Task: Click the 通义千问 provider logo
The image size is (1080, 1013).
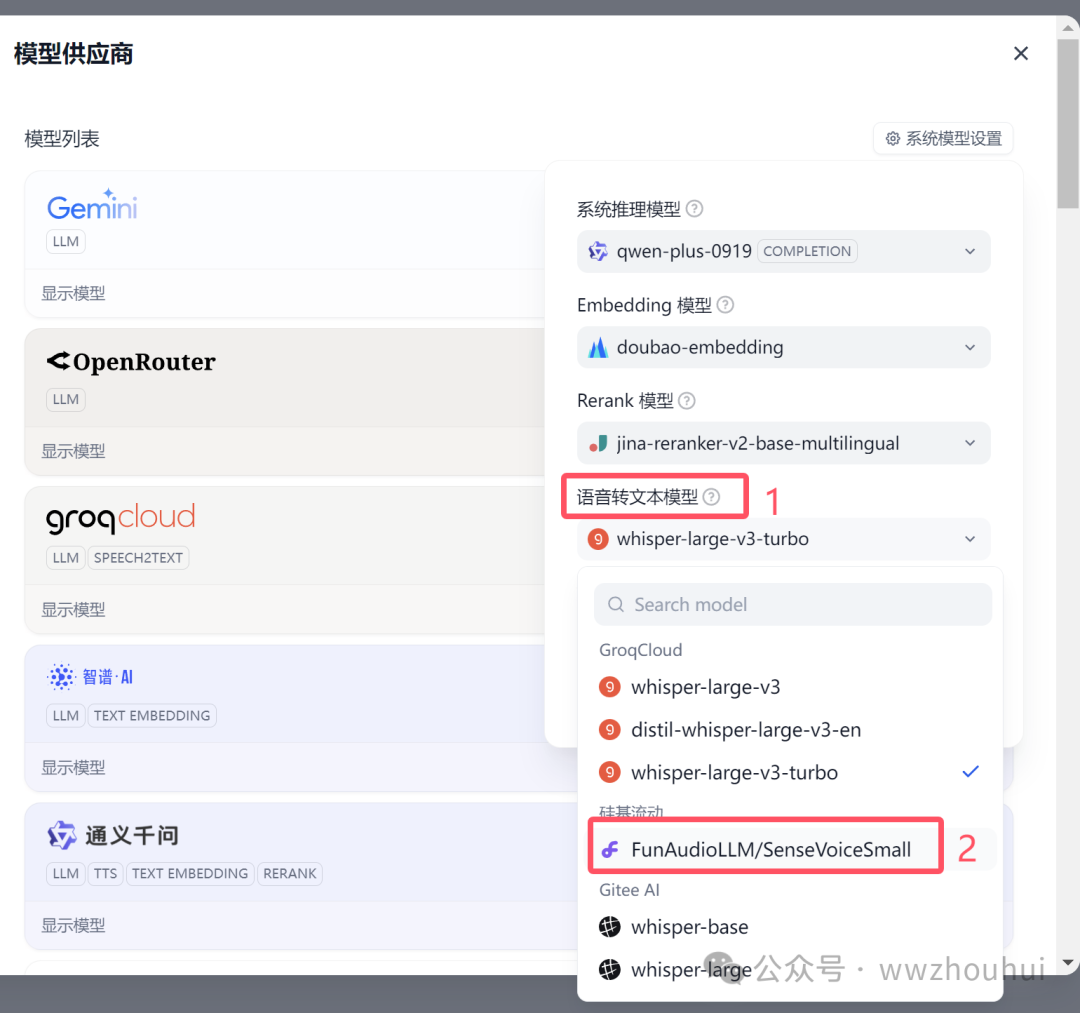Action: (x=113, y=835)
